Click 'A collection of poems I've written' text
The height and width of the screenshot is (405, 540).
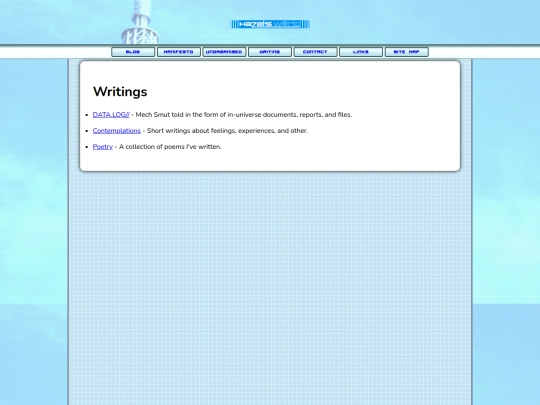[170, 147]
